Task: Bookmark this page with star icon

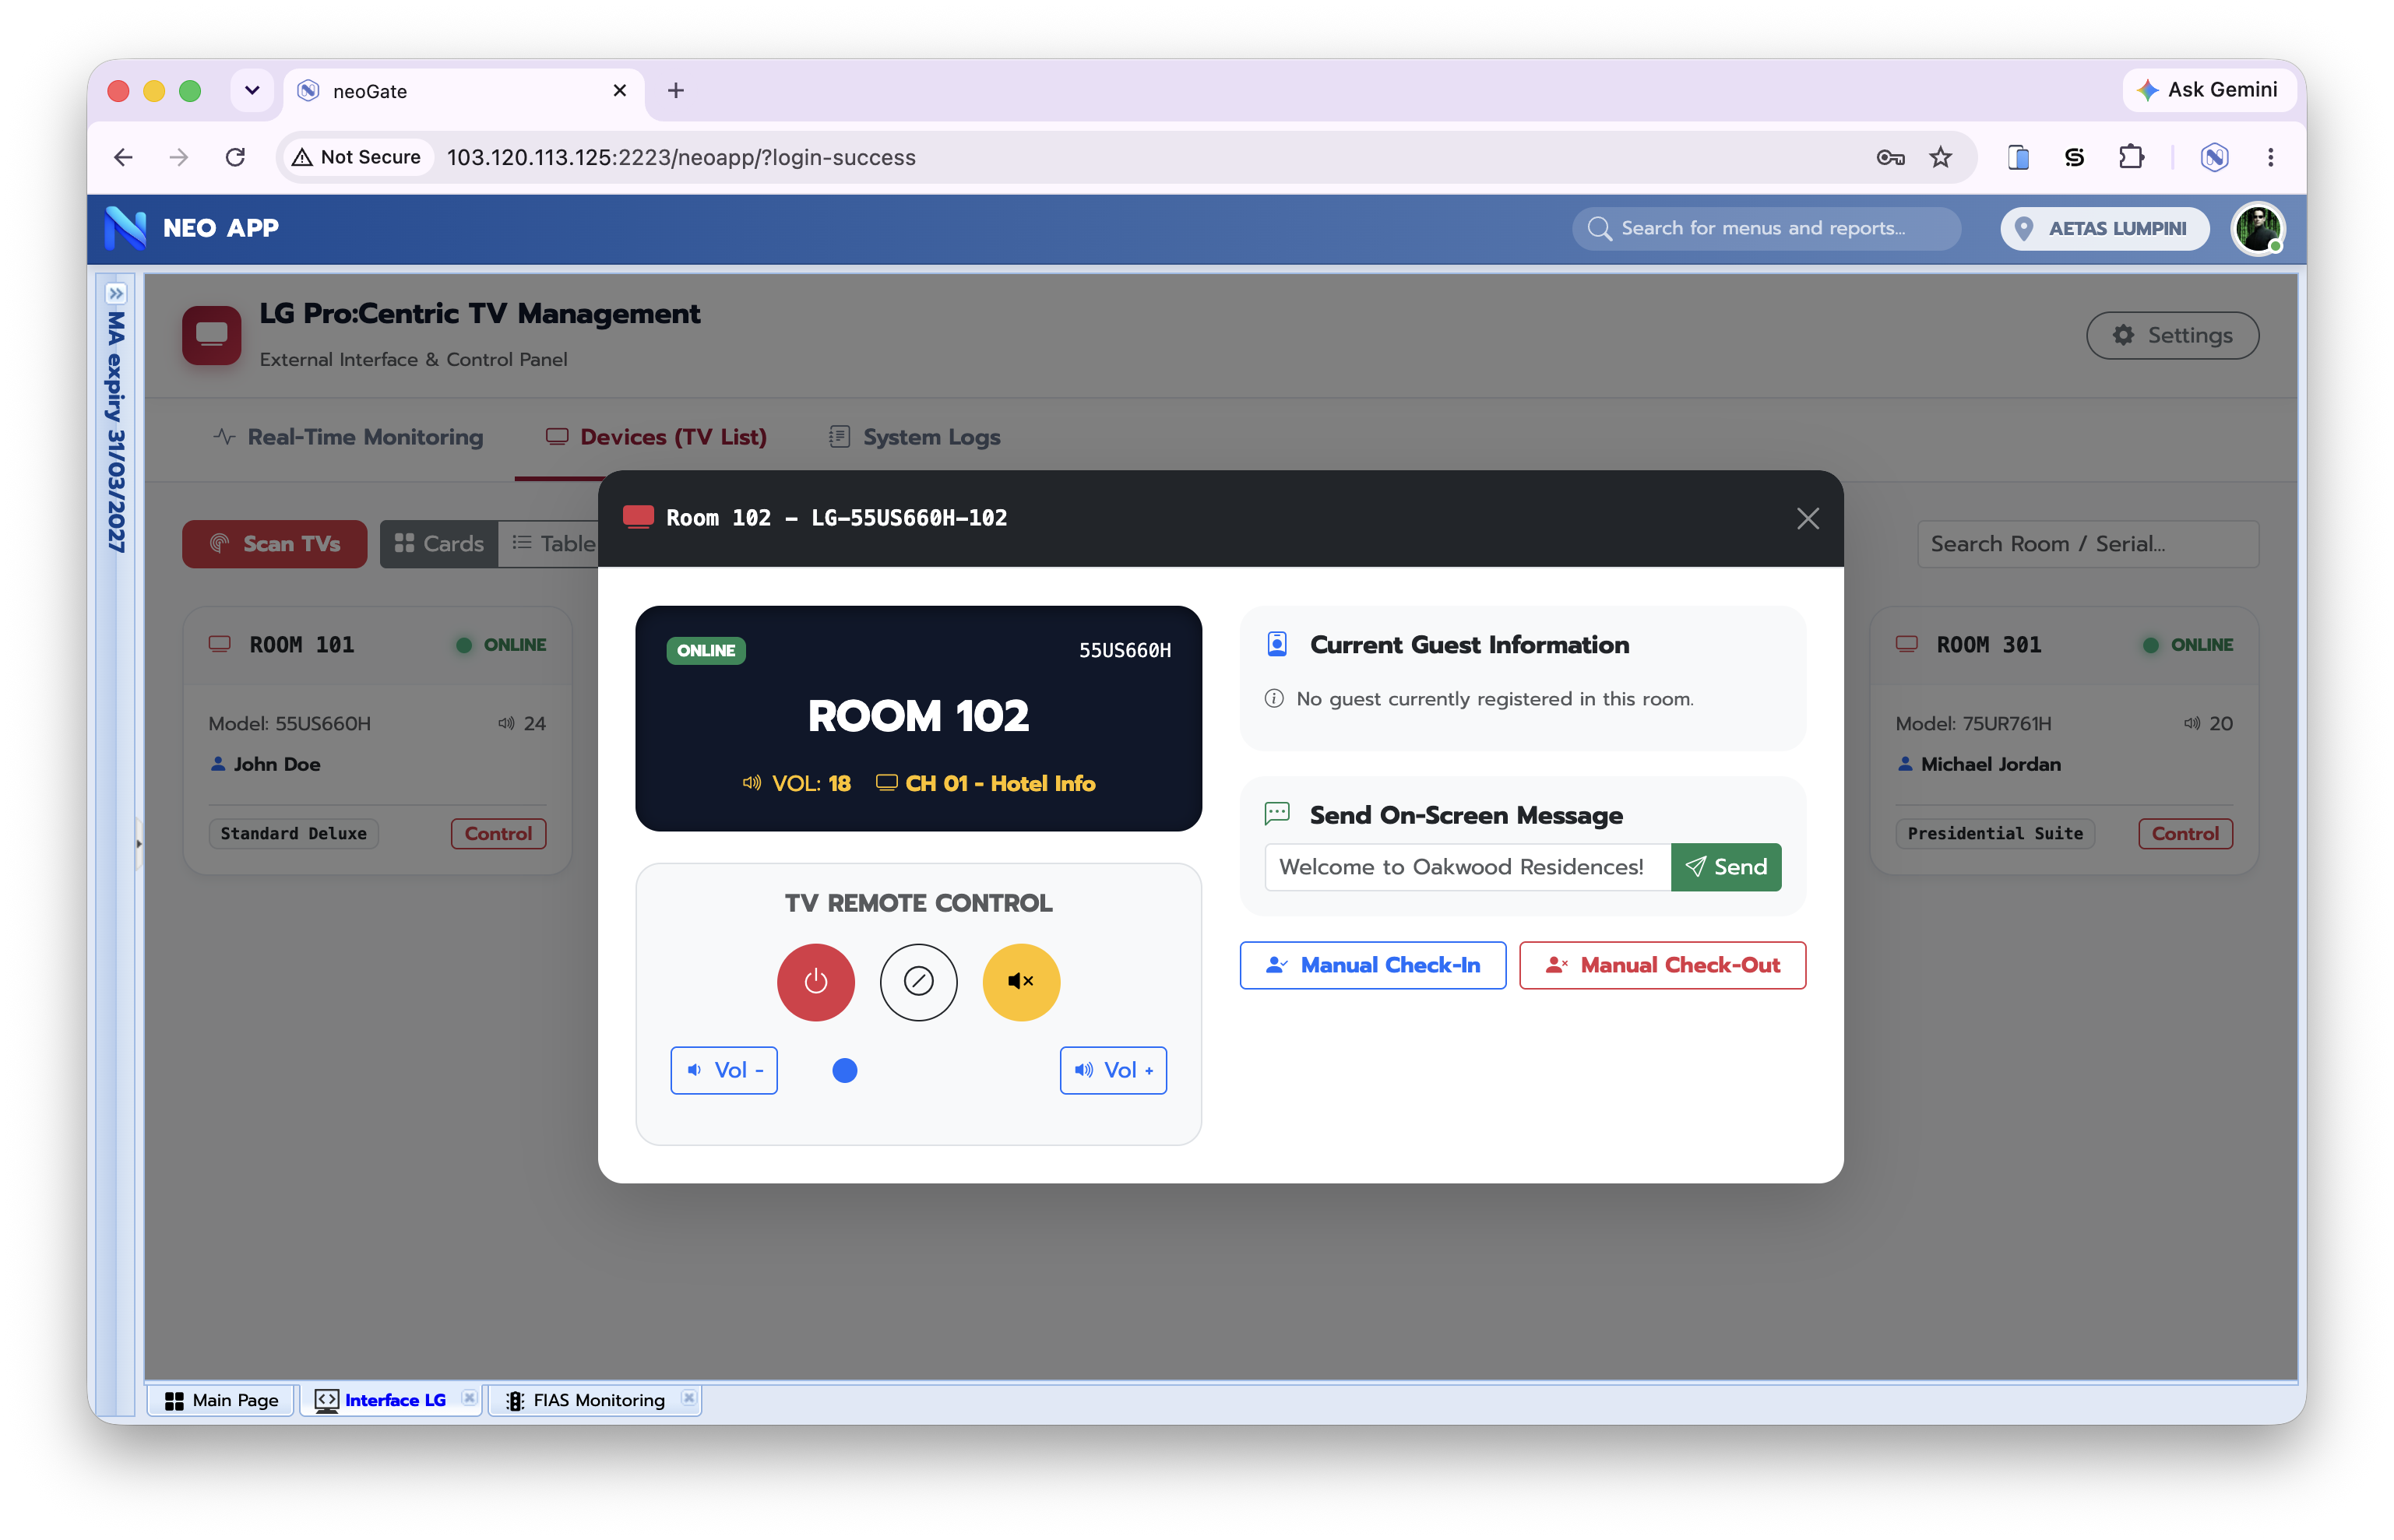Action: 1940,157
